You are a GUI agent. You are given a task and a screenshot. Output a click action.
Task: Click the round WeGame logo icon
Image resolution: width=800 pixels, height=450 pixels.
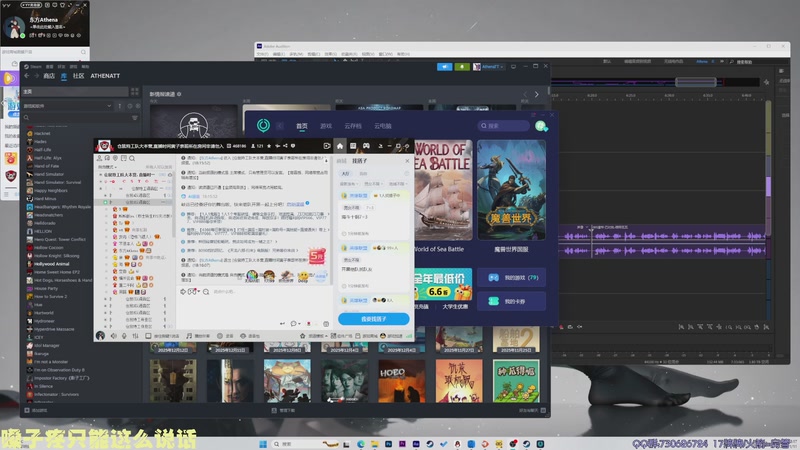(263, 126)
